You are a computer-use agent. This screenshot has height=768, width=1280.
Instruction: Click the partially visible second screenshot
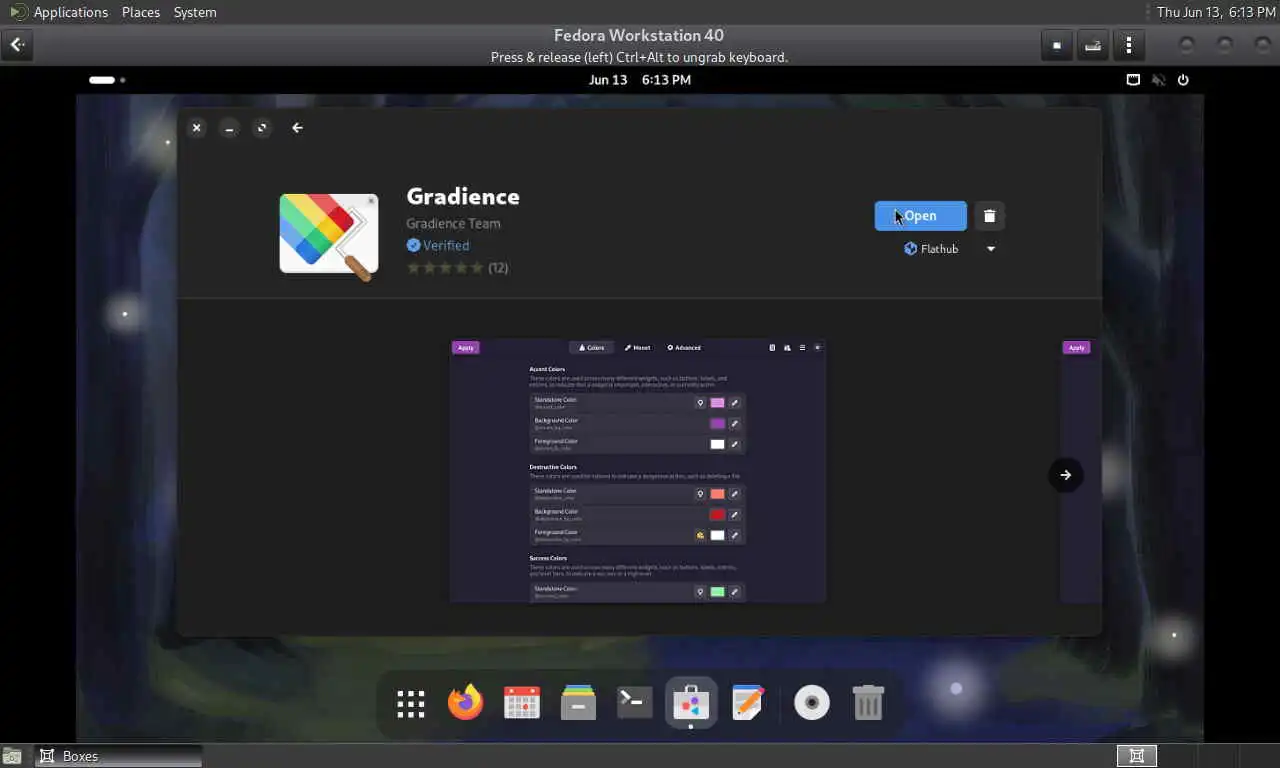[1081, 471]
